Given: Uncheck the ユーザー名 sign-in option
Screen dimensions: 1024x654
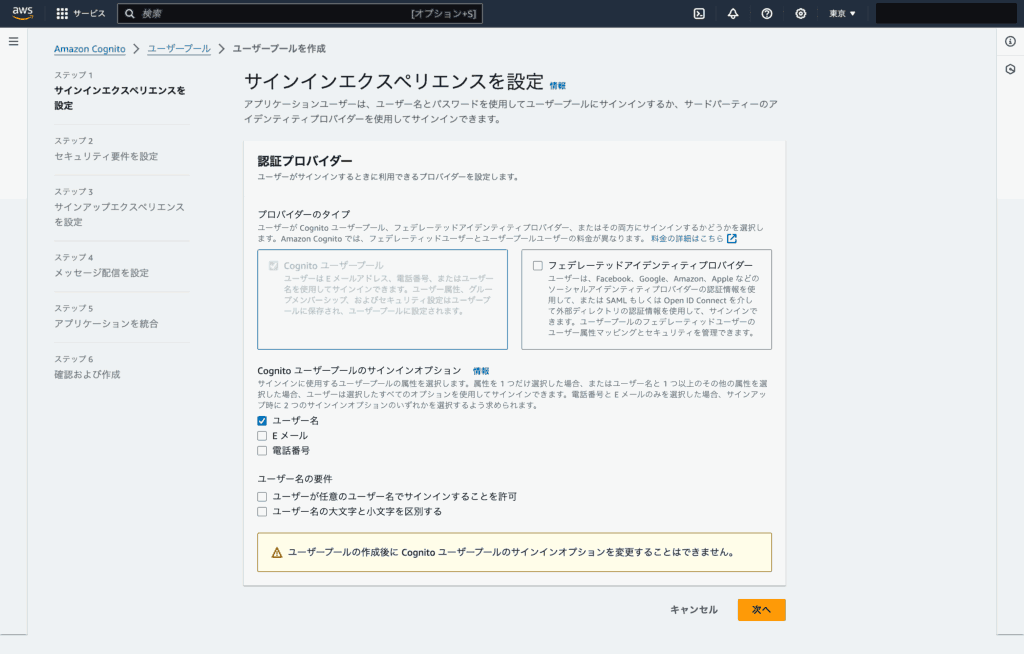Looking at the screenshot, I should click(262, 421).
